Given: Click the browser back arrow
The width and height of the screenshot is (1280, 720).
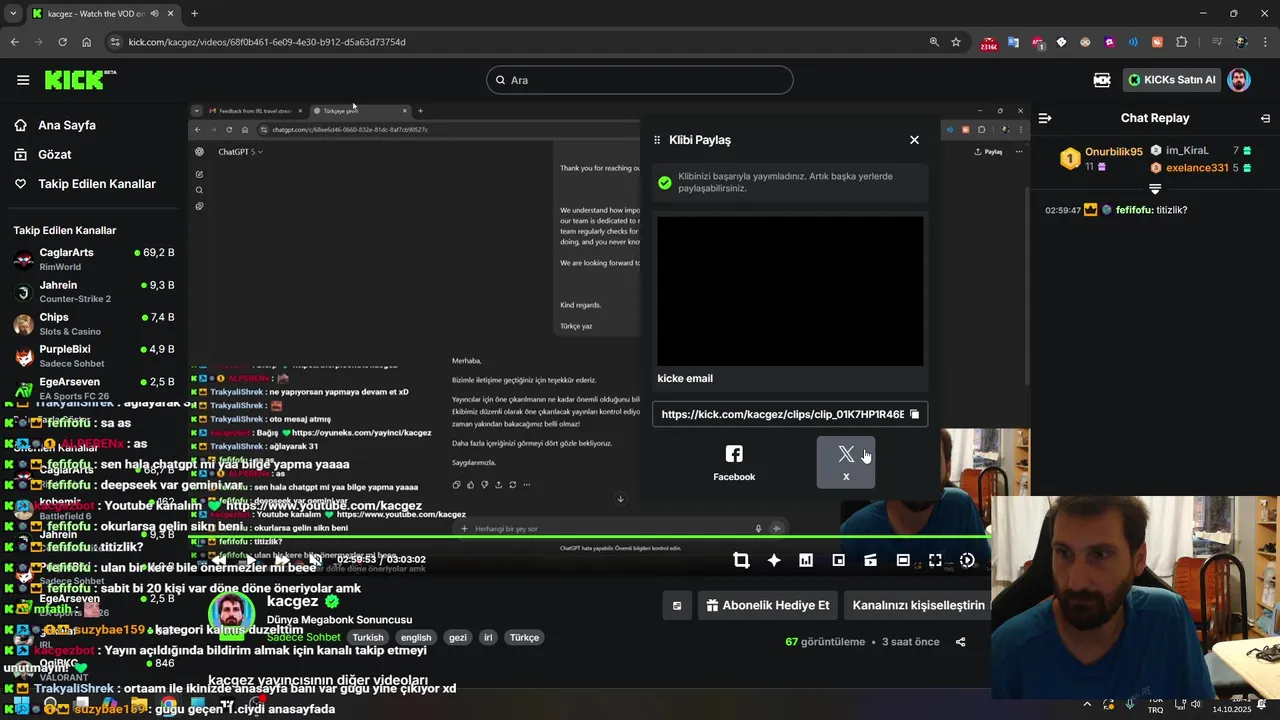Looking at the screenshot, I should pos(14,42).
